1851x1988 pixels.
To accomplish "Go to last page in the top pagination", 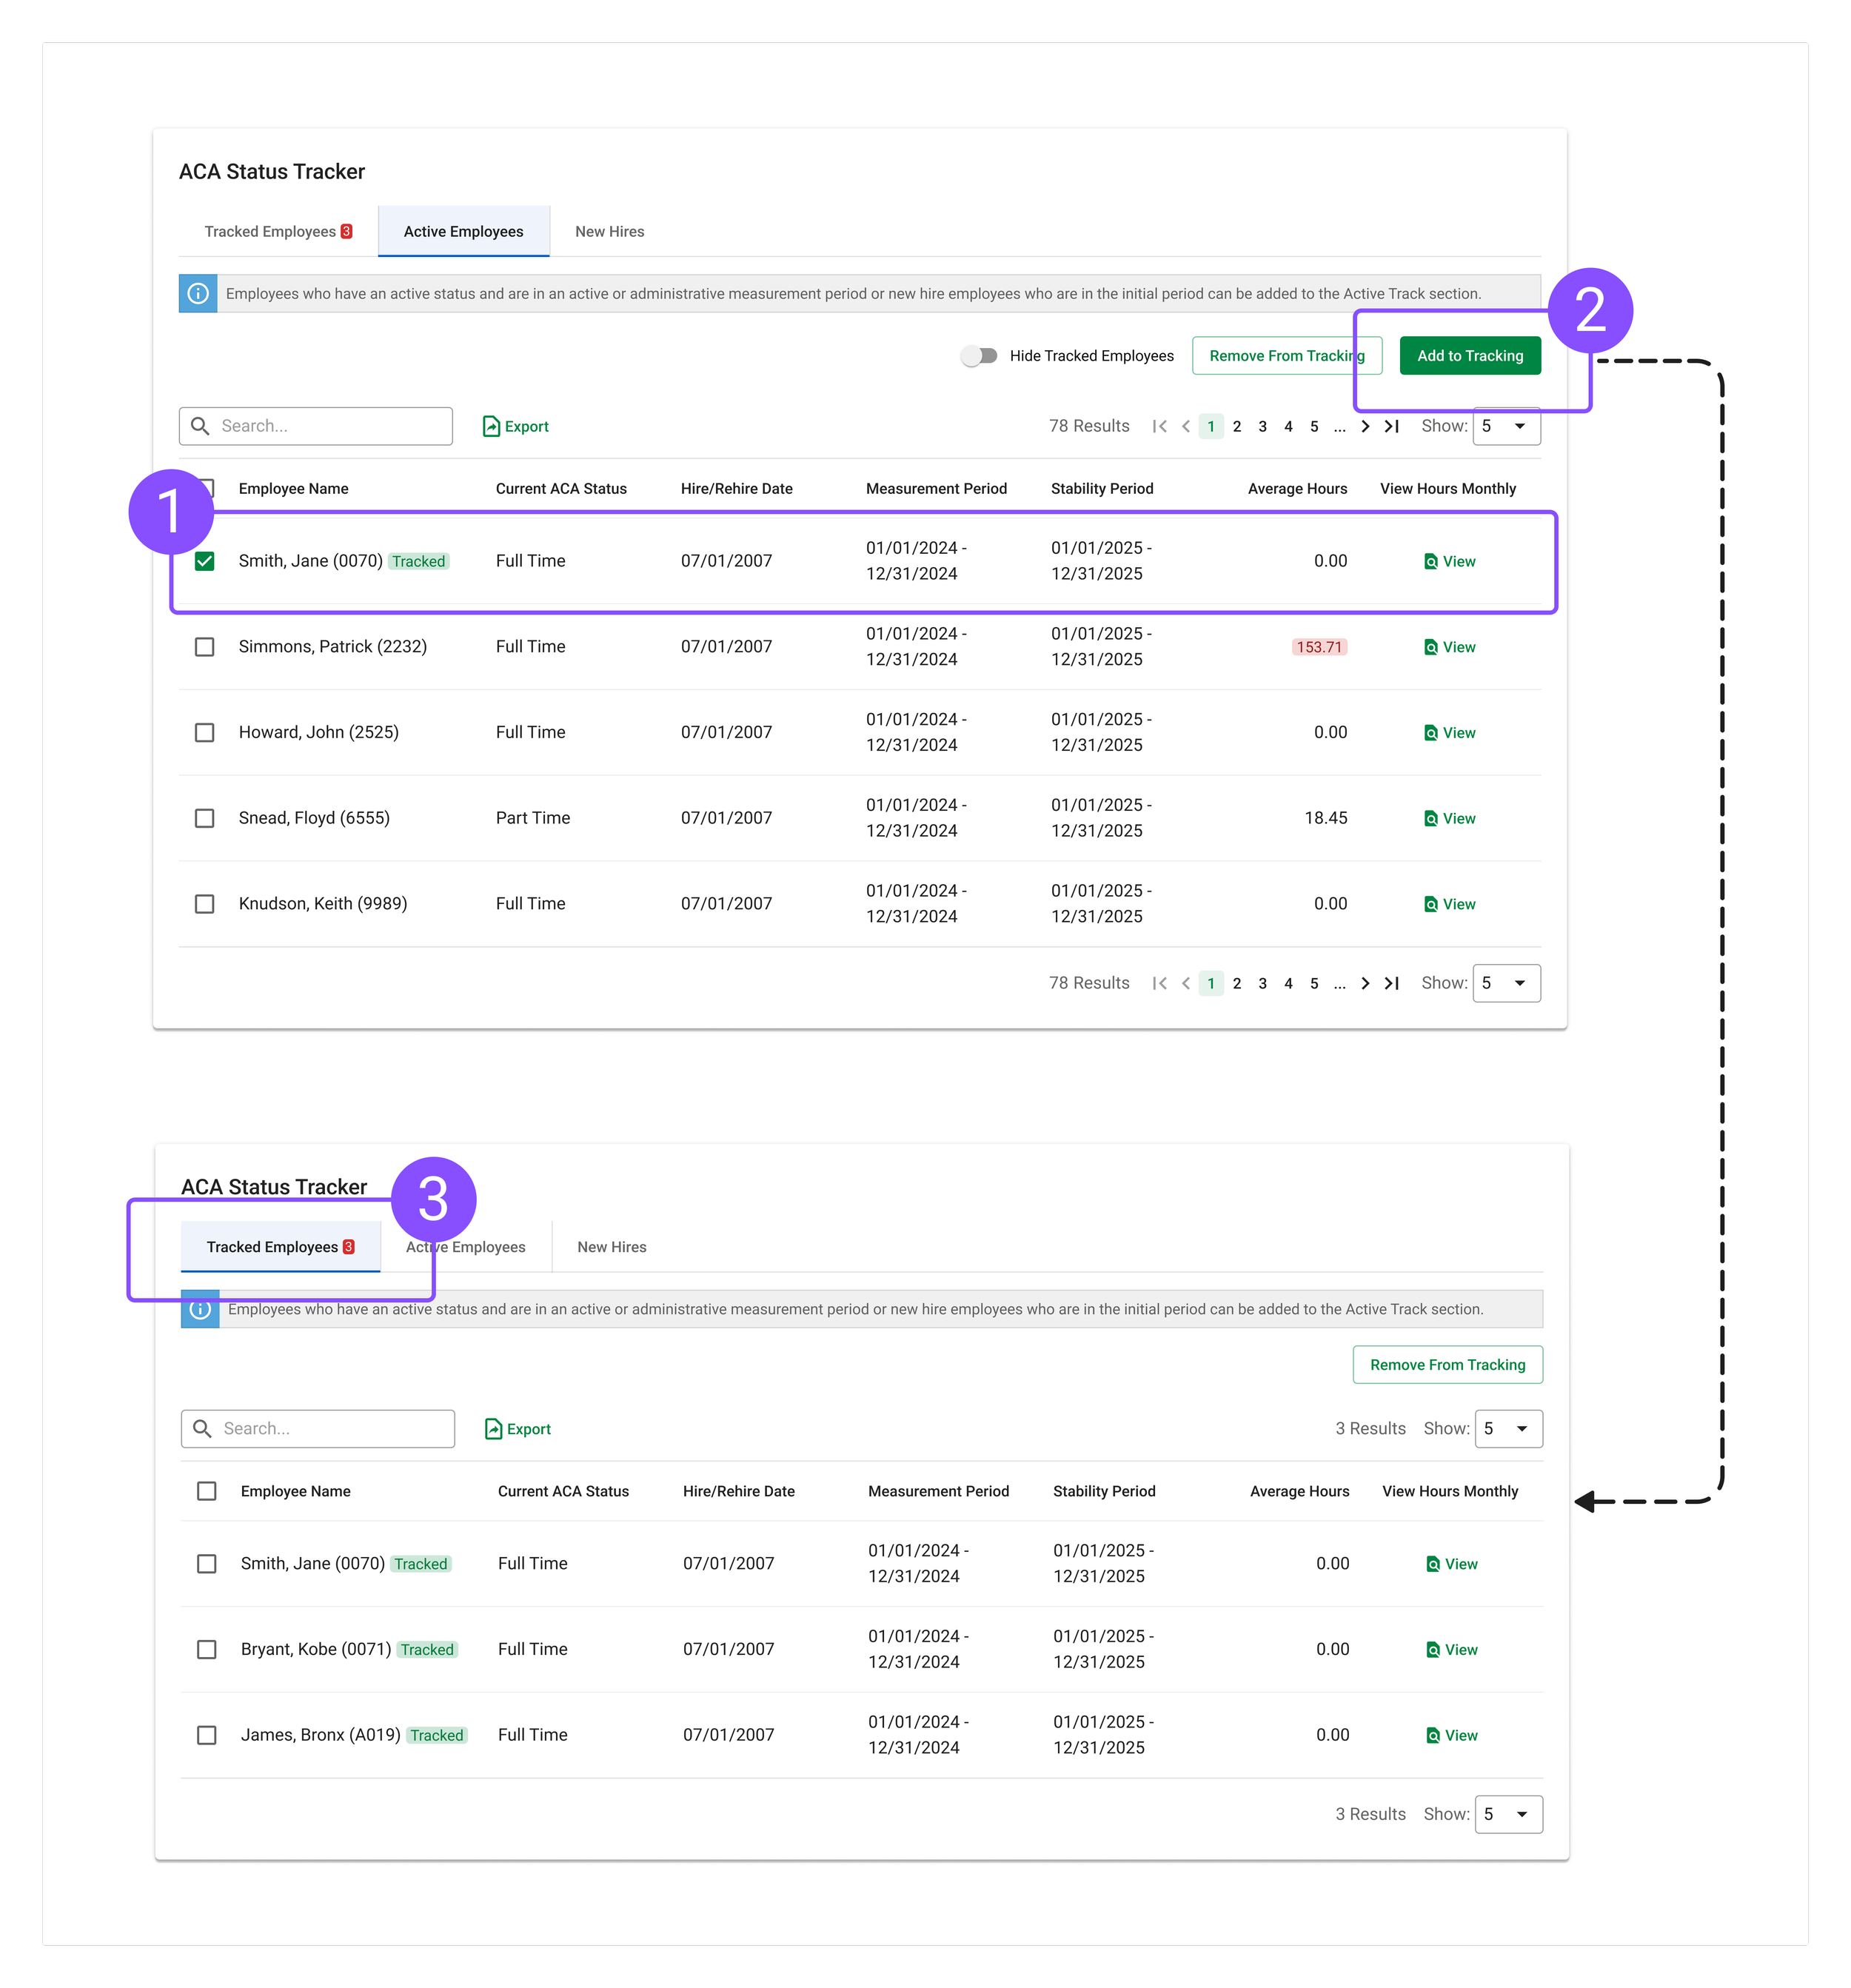I will [1391, 426].
